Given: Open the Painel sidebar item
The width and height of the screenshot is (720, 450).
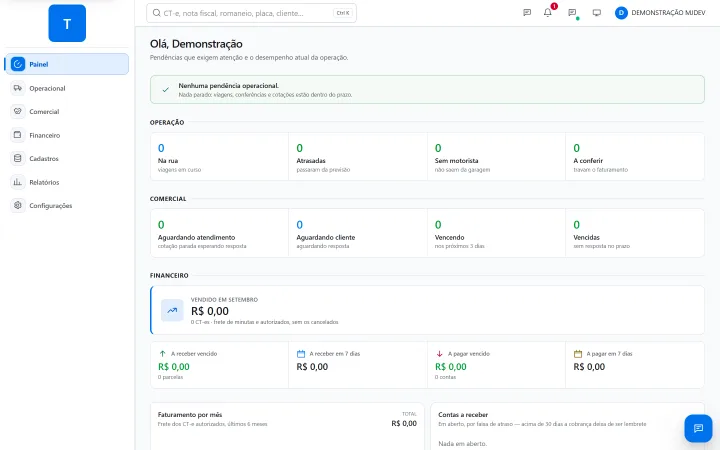Looking at the screenshot, I should [x=67, y=64].
